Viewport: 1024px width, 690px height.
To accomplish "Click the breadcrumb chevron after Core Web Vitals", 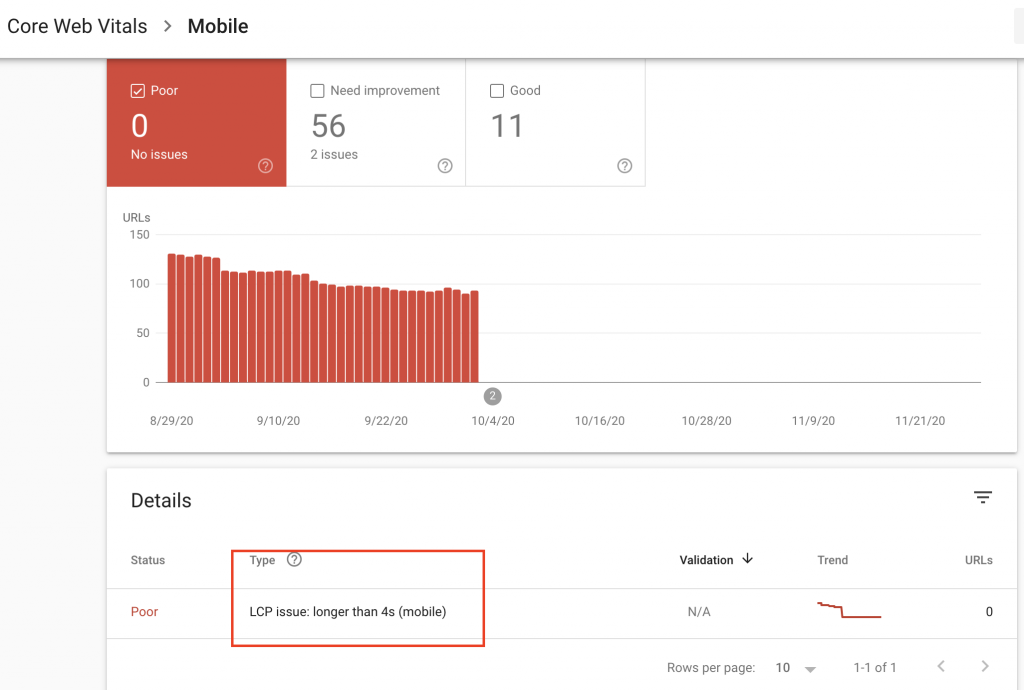I will [166, 27].
